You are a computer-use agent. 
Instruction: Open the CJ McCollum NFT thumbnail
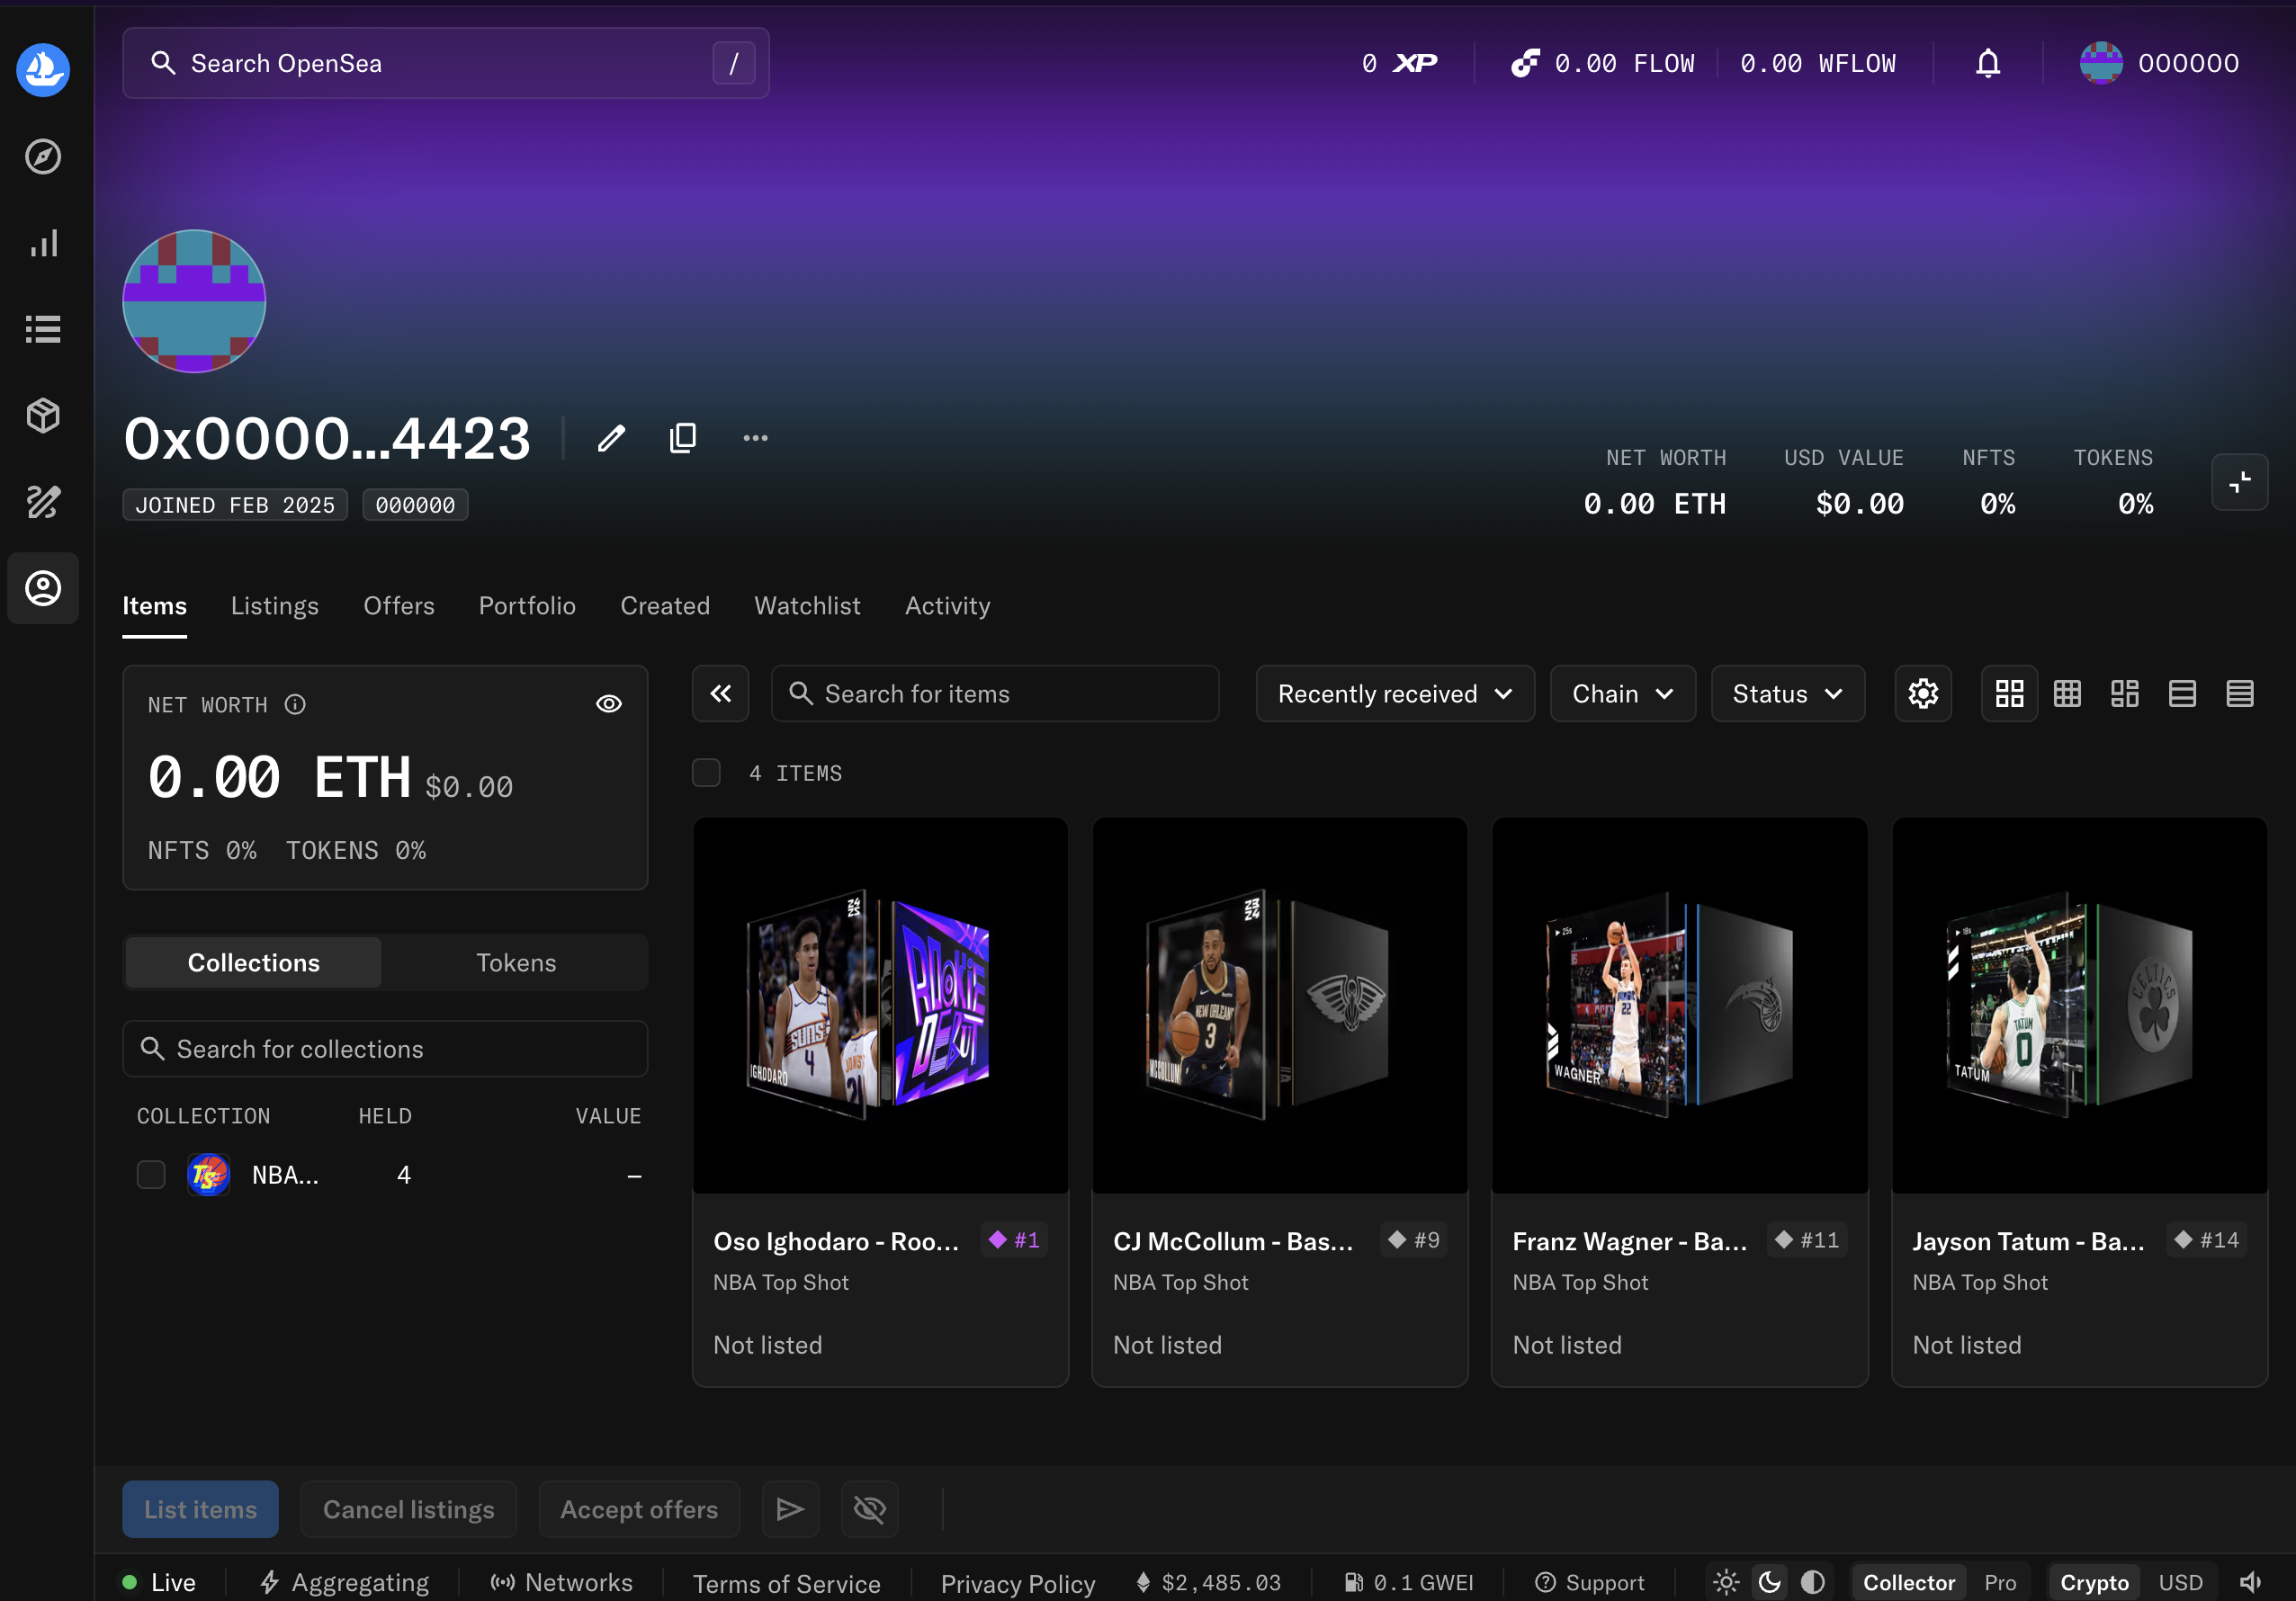tap(1279, 1005)
